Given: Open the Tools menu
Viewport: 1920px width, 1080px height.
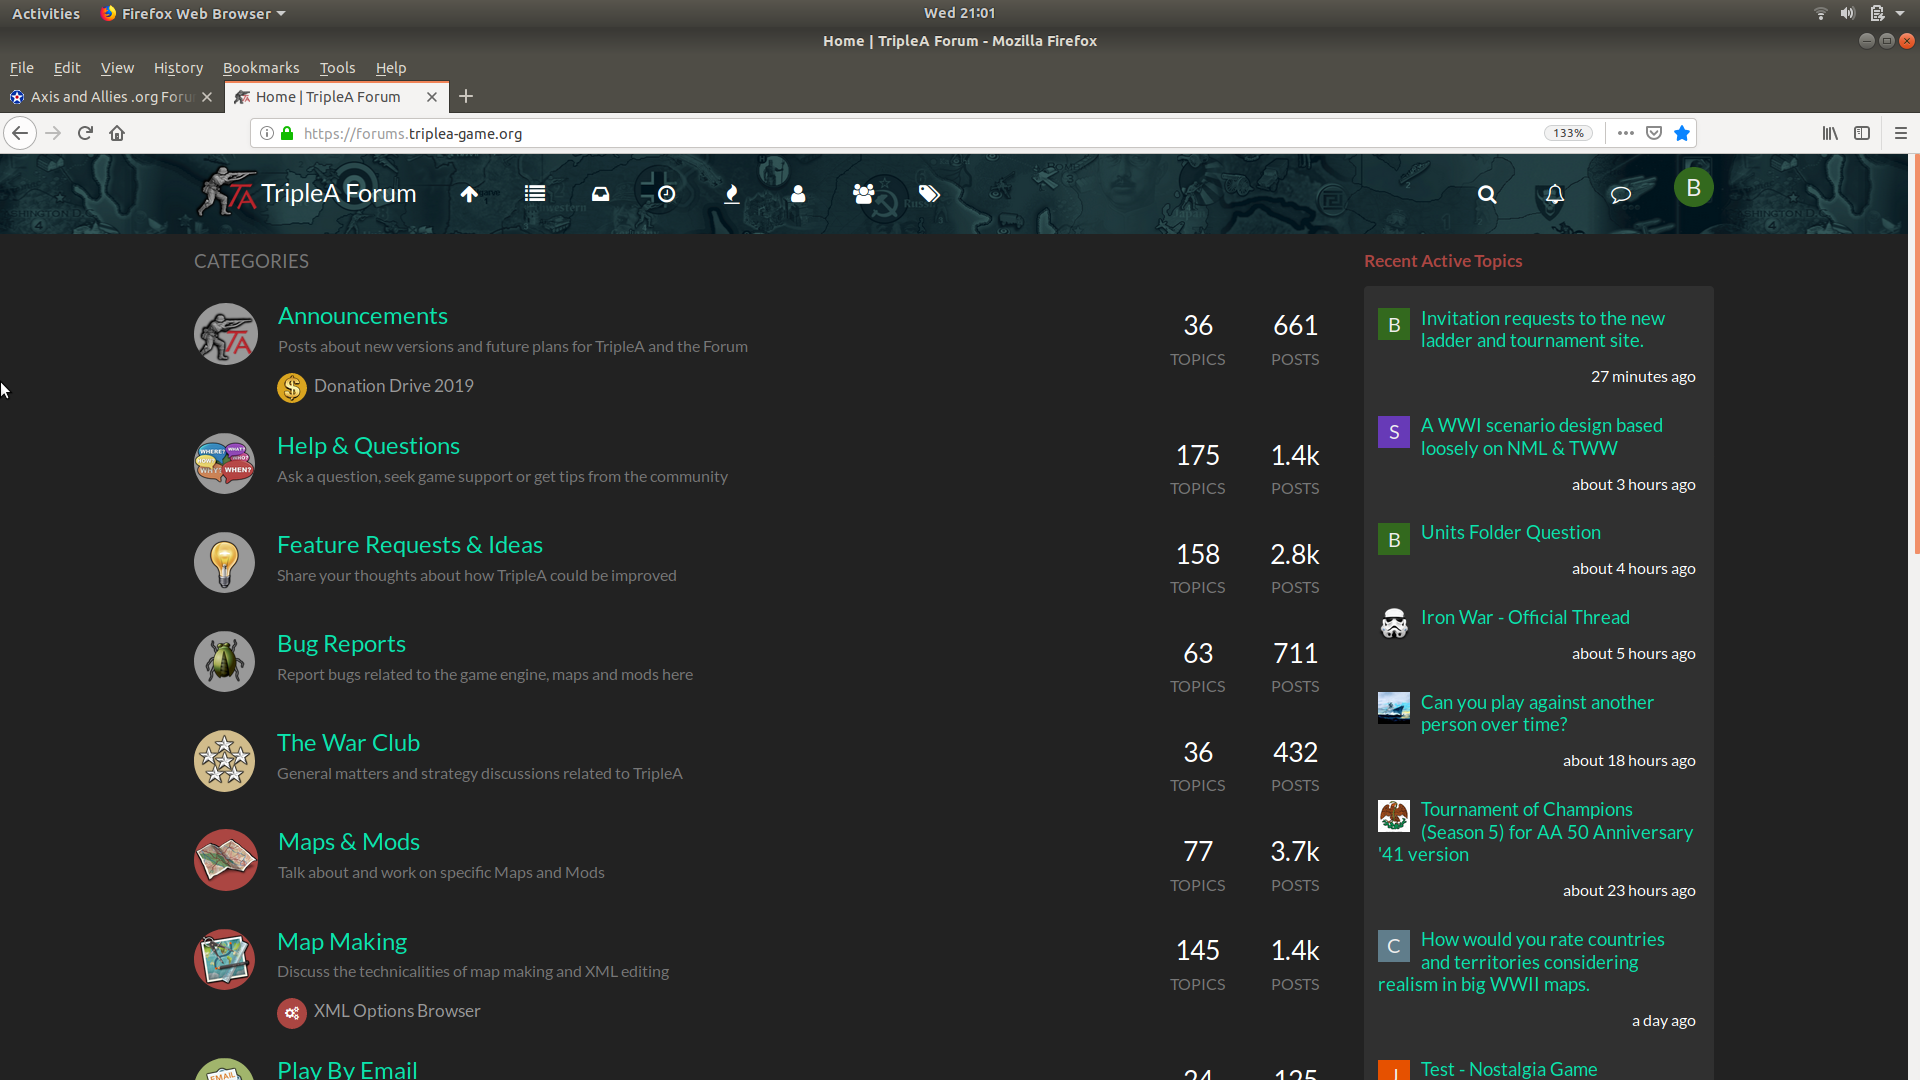Looking at the screenshot, I should [337, 68].
